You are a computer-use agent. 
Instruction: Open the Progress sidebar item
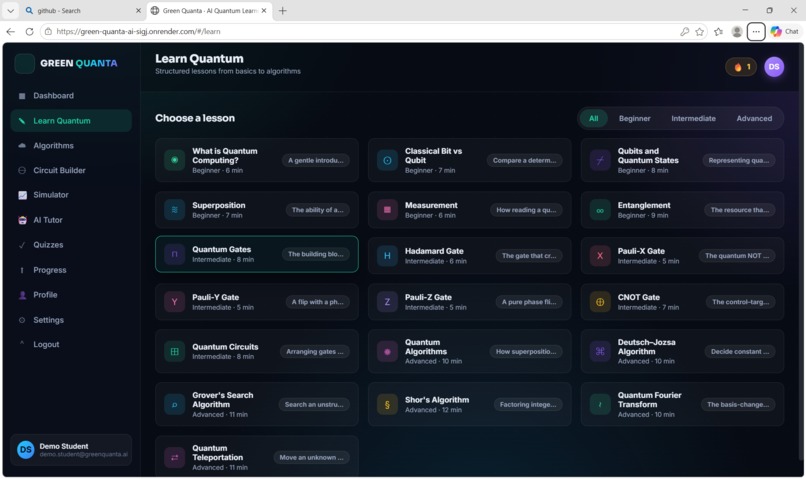coord(71,270)
